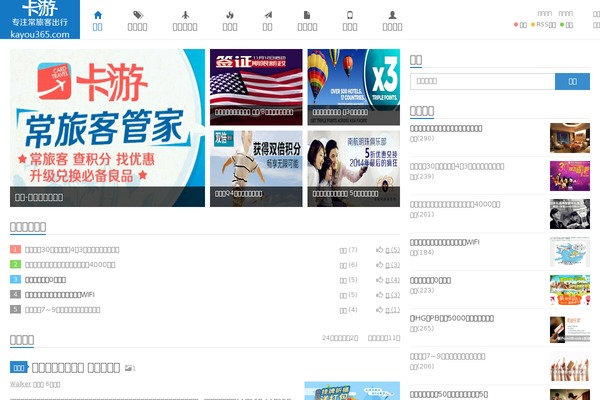
Task: Open the 获得双倍积分 banner
Action: [256, 168]
